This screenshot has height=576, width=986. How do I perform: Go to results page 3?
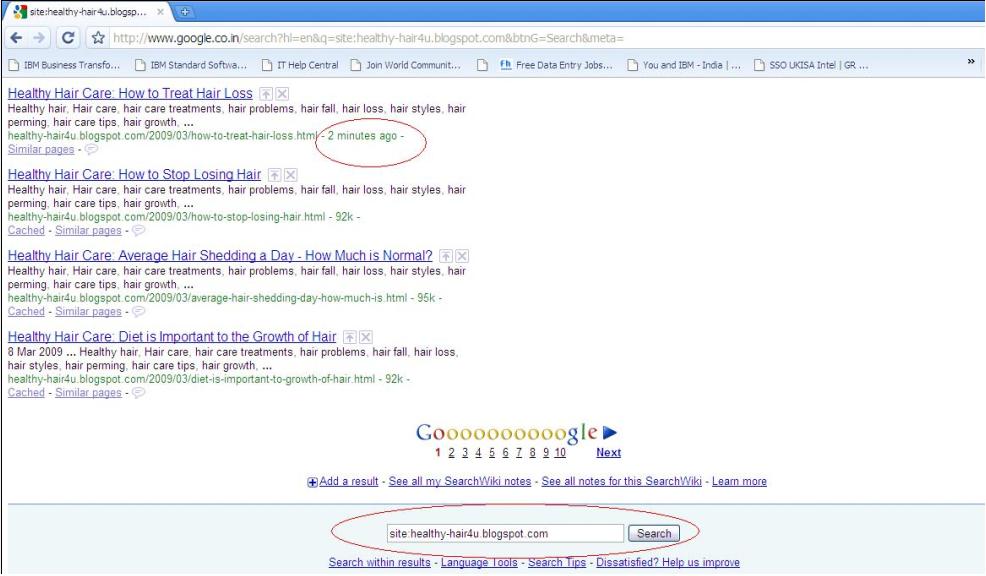pyautogui.click(x=465, y=453)
